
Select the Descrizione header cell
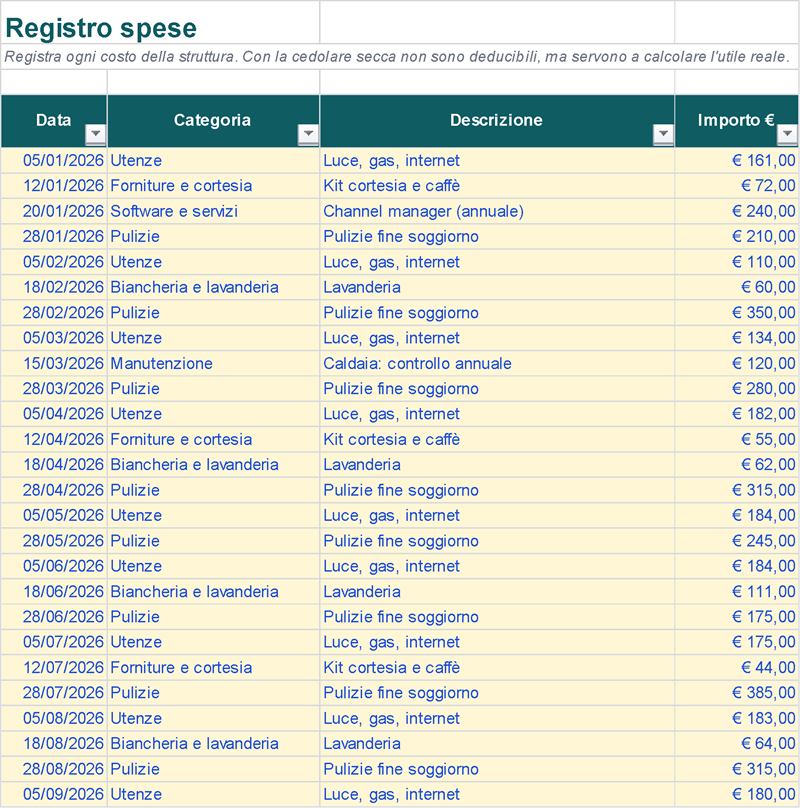(x=497, y=121)
